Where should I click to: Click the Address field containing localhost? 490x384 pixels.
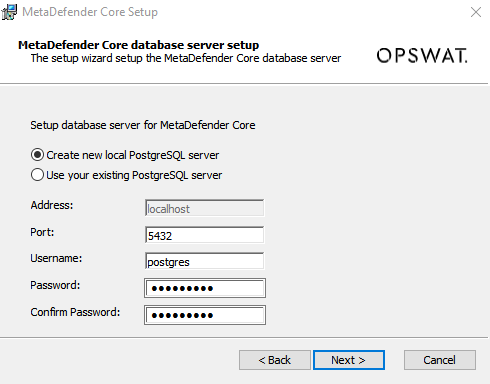click(205, 208)
